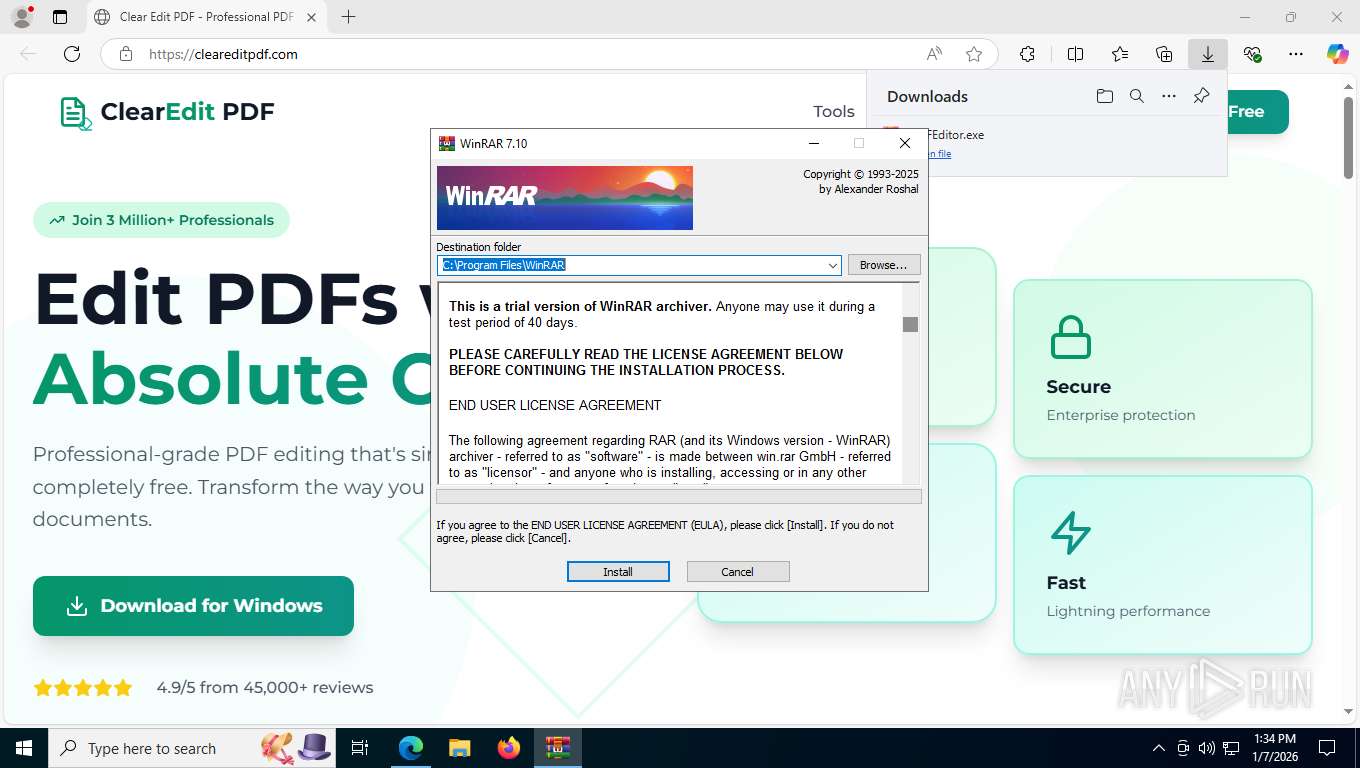Click the Windows Start button
This screenshot has width=1360, height=768.
click(x=24, y=748)
